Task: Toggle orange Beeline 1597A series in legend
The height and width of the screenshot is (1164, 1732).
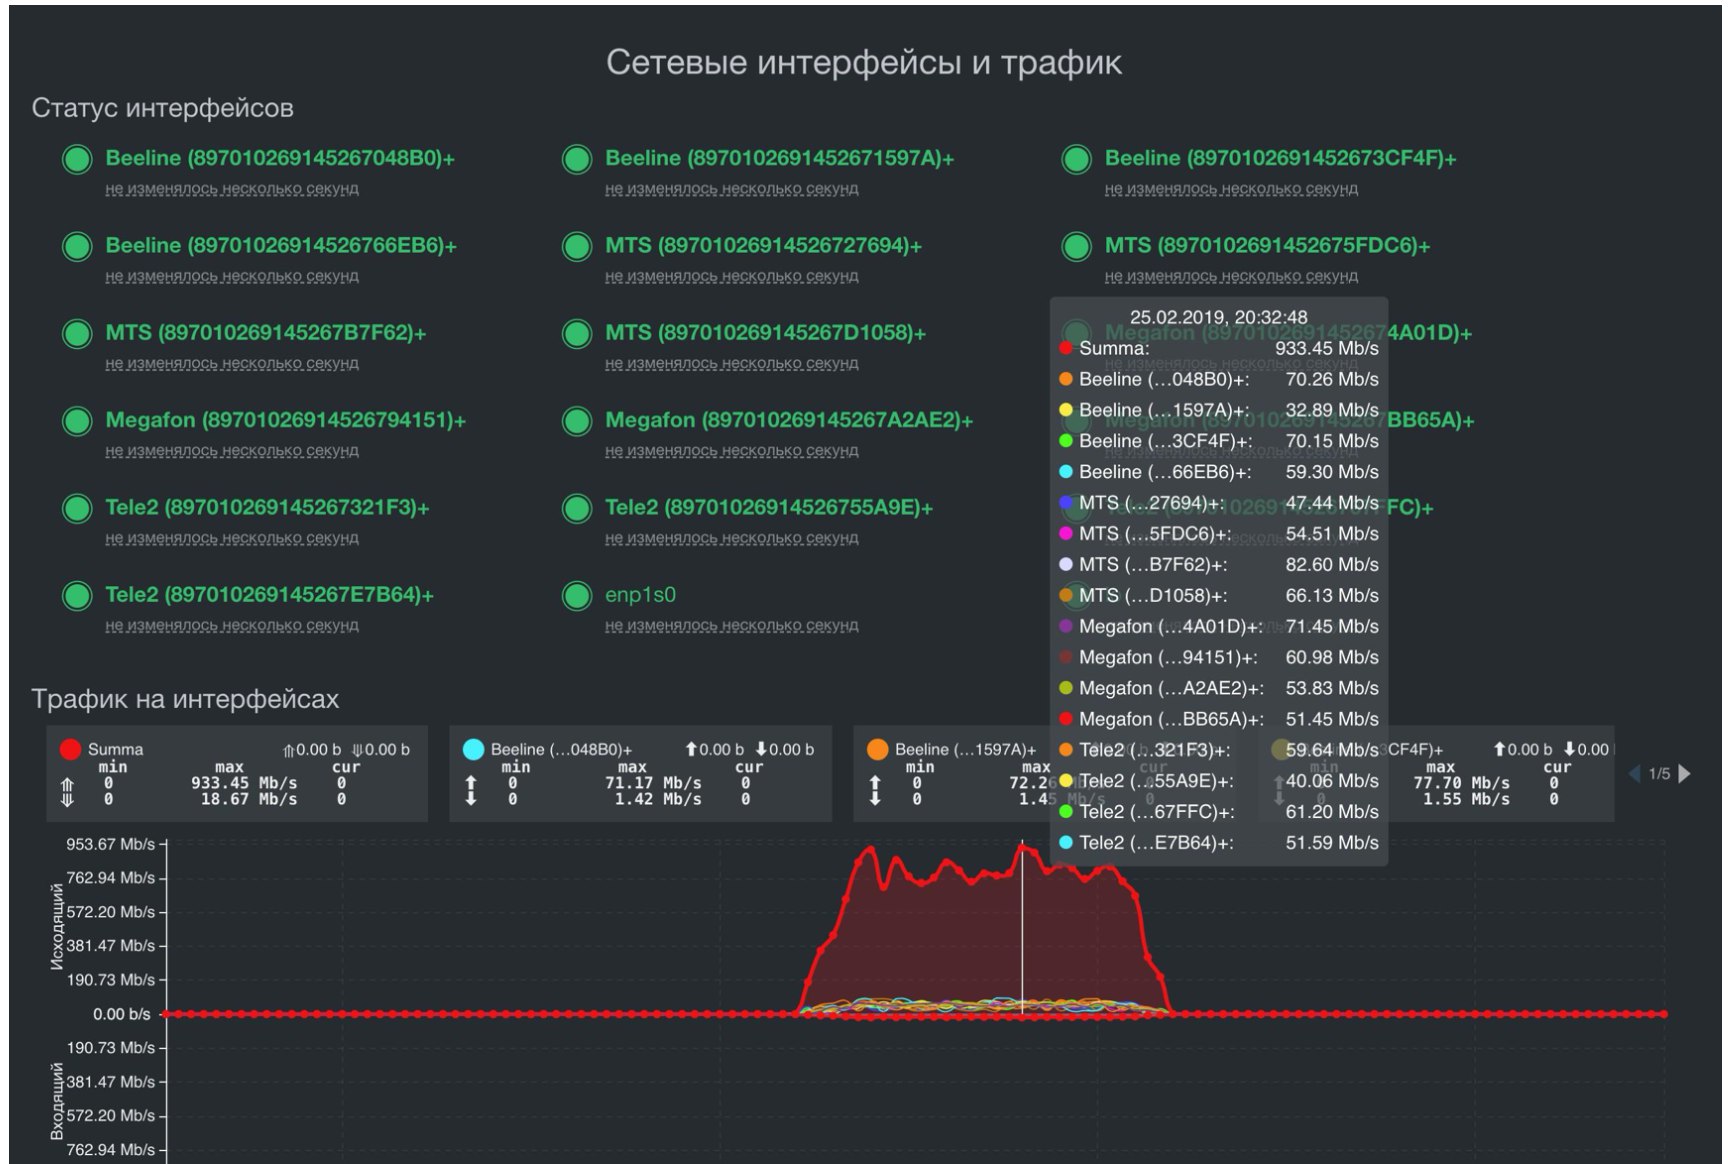Action: pyautogui.click(x=878, y=749)
